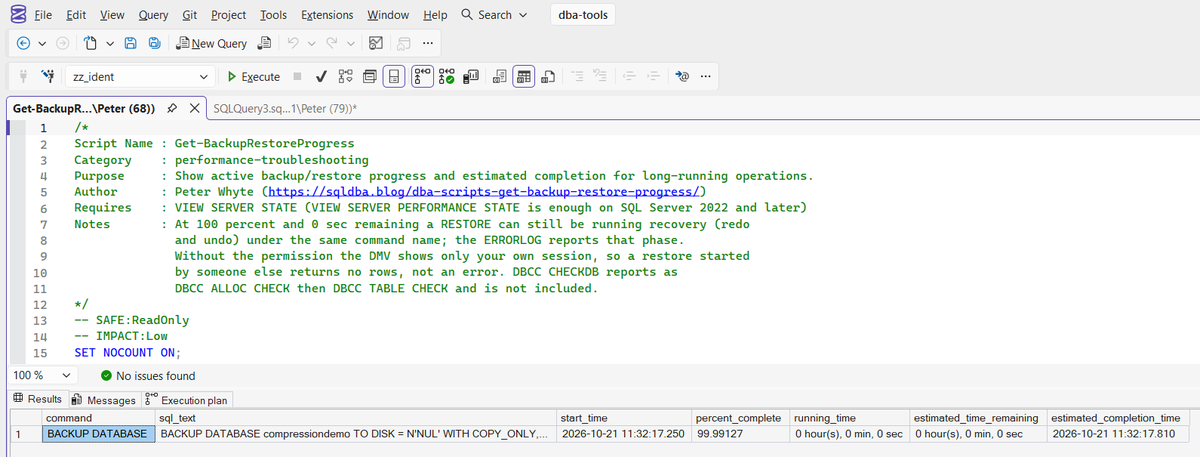Open the sqldba.blog link in comment
The image size is (1200, 457).
[x=484, y=191]
